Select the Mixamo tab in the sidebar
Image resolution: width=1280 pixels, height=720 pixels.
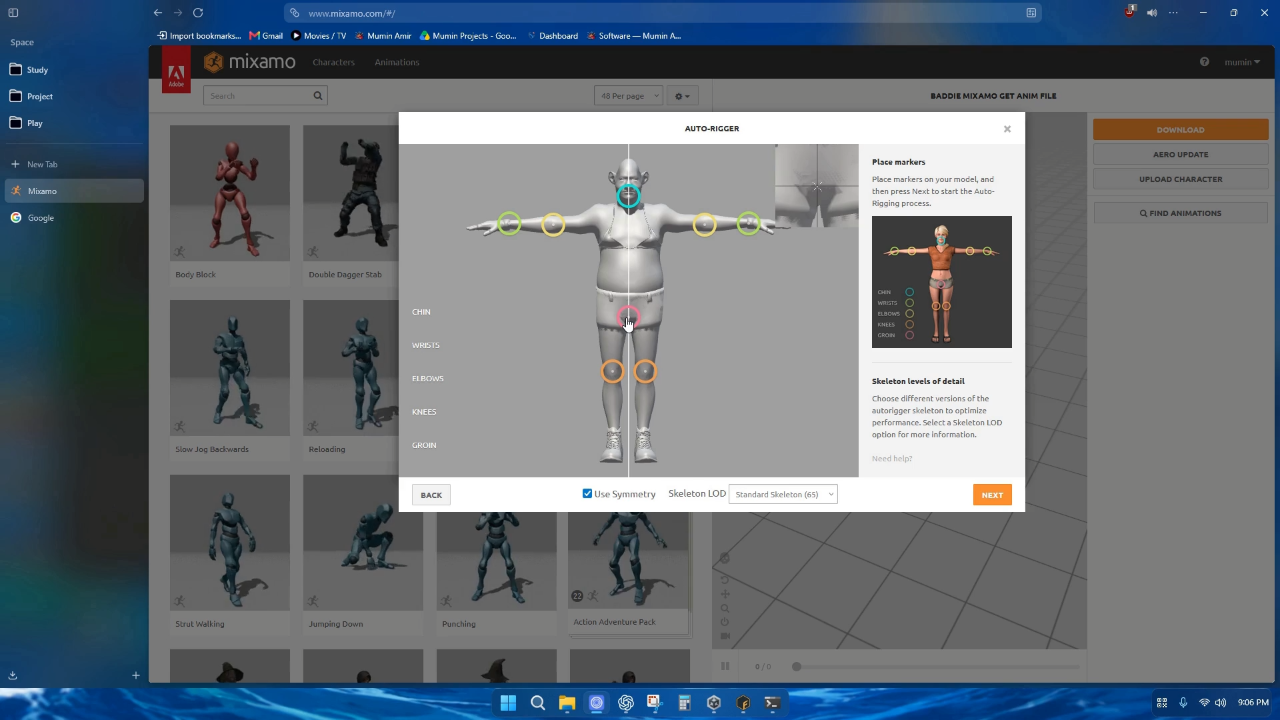coord(75,191)
